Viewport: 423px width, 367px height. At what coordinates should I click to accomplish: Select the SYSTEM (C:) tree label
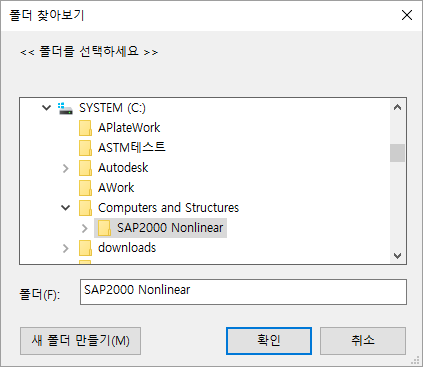[112, 108]
